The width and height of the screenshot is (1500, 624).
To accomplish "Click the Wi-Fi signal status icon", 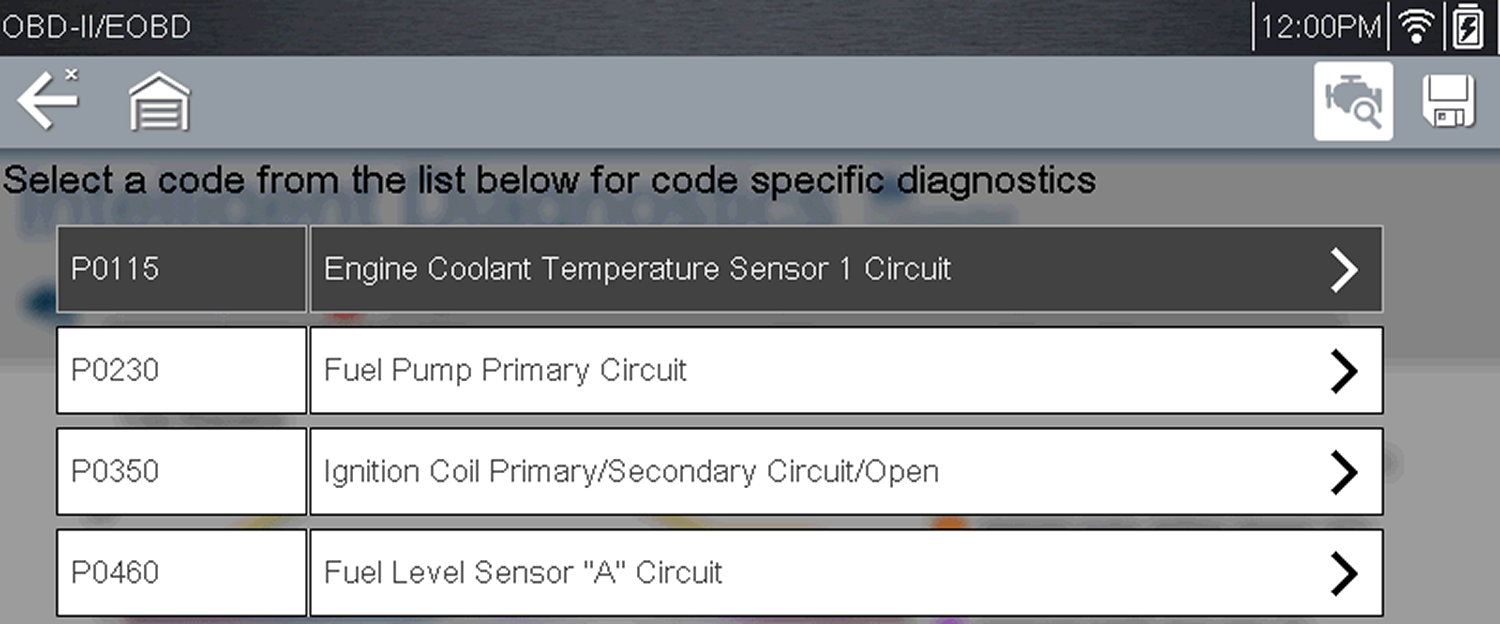I will [x=1418, y=26].
